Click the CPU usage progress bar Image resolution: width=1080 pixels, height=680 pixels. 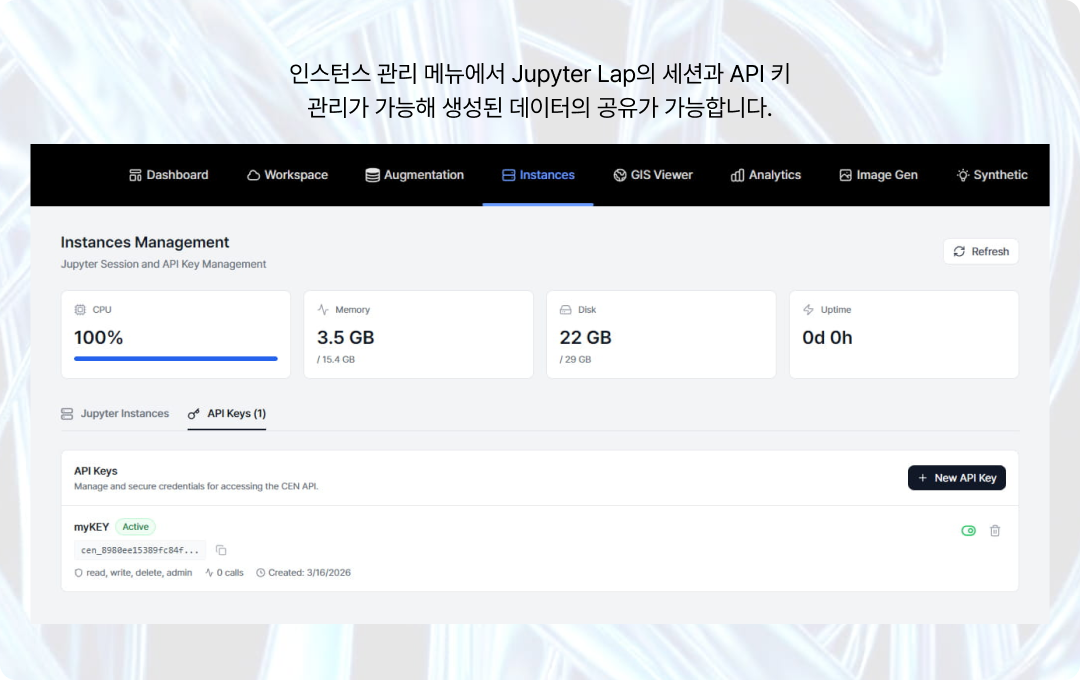[176, 358]
